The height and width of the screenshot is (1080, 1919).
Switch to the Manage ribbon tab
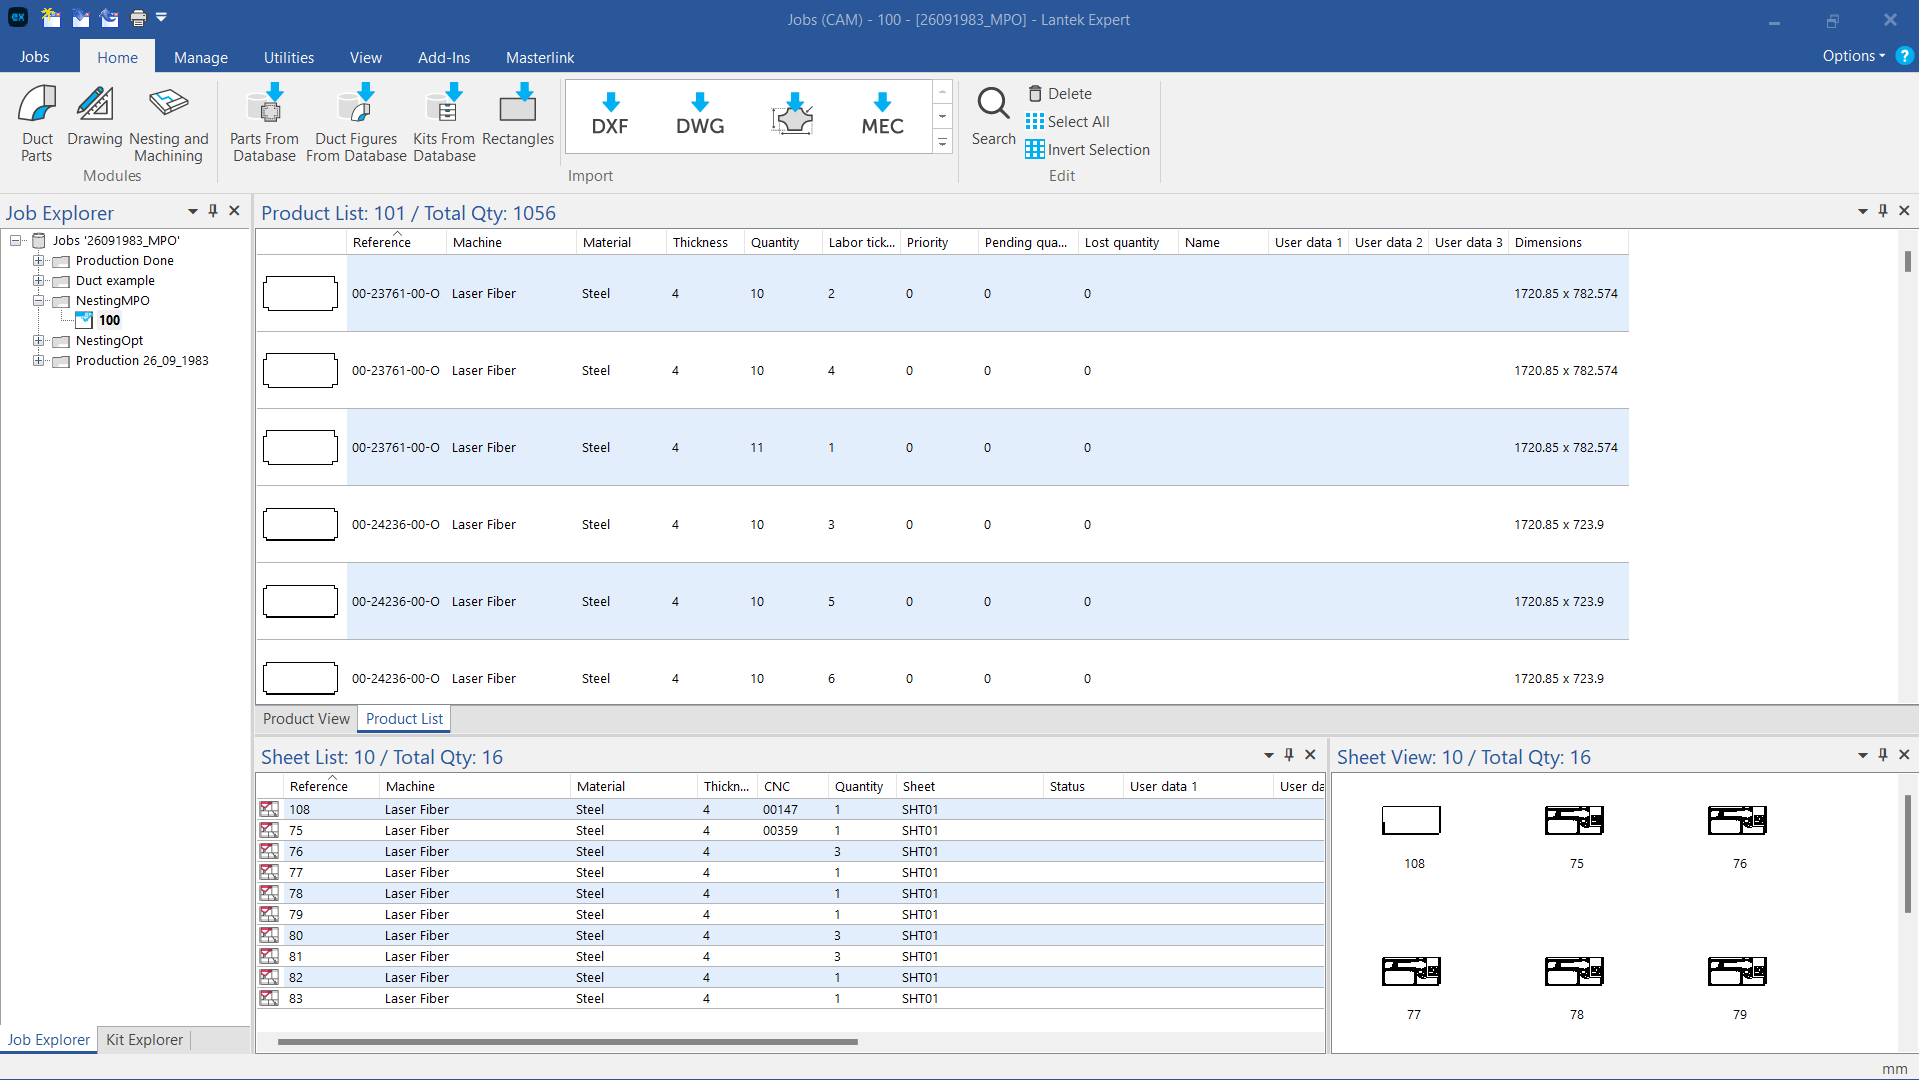(200, 58)
